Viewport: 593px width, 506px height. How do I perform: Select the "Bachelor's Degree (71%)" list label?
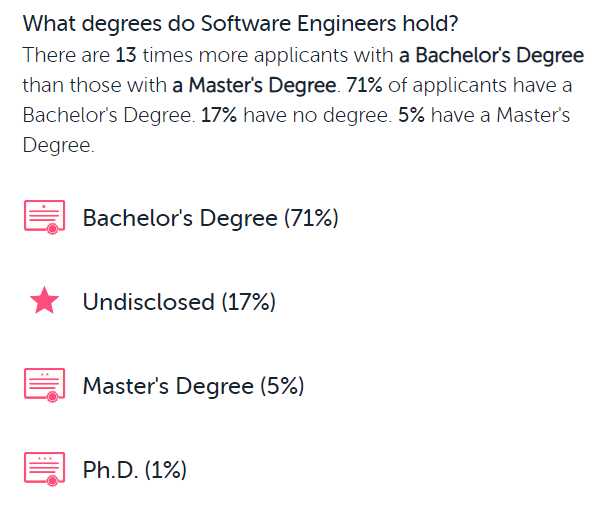[211, 218]
